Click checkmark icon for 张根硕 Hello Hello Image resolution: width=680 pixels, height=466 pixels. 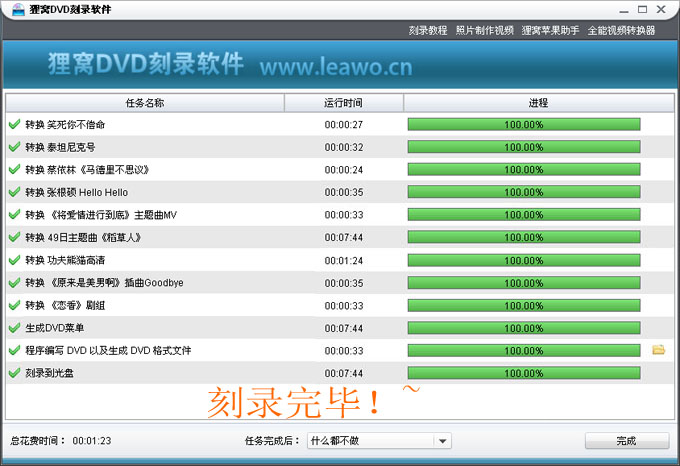[14, 192]
